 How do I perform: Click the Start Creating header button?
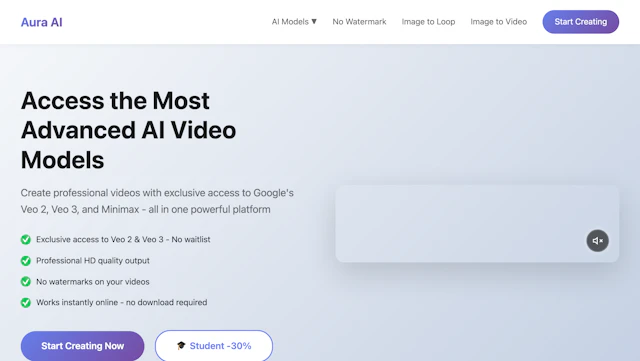[580, 22]
